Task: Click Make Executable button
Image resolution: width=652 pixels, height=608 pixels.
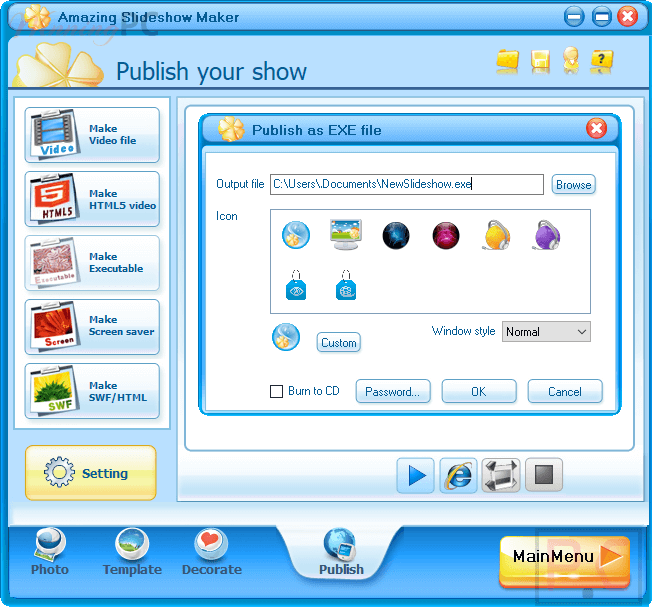Action: click(x=92, y=263)
